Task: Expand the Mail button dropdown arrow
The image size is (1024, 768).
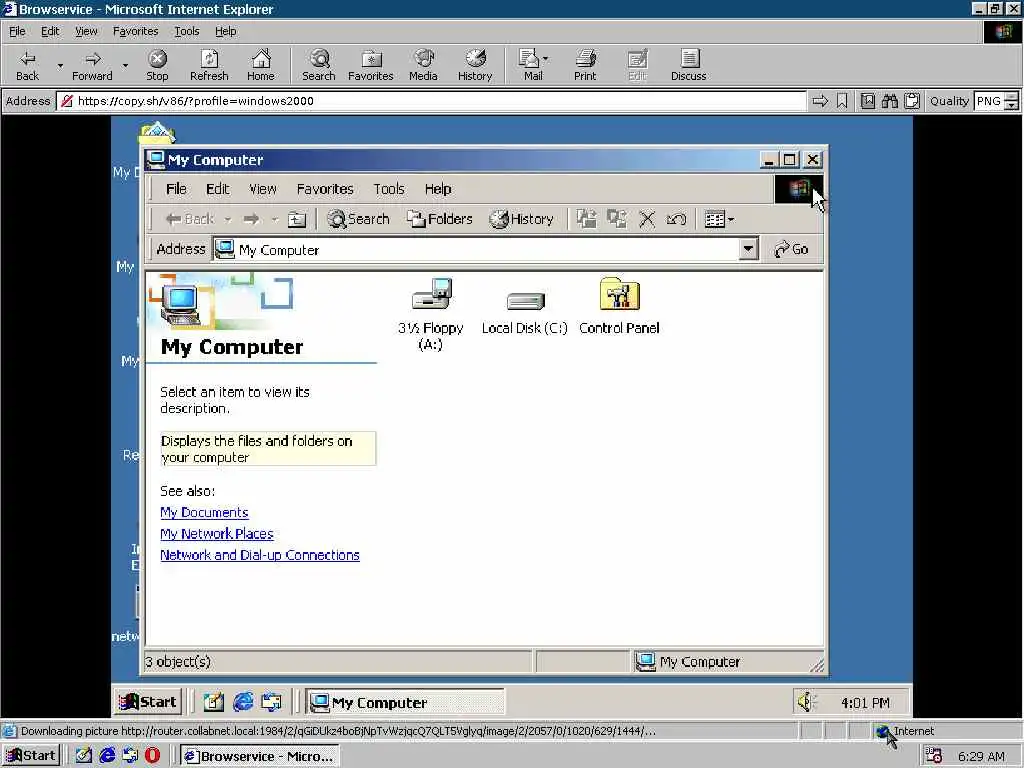Action: (546, 59)
